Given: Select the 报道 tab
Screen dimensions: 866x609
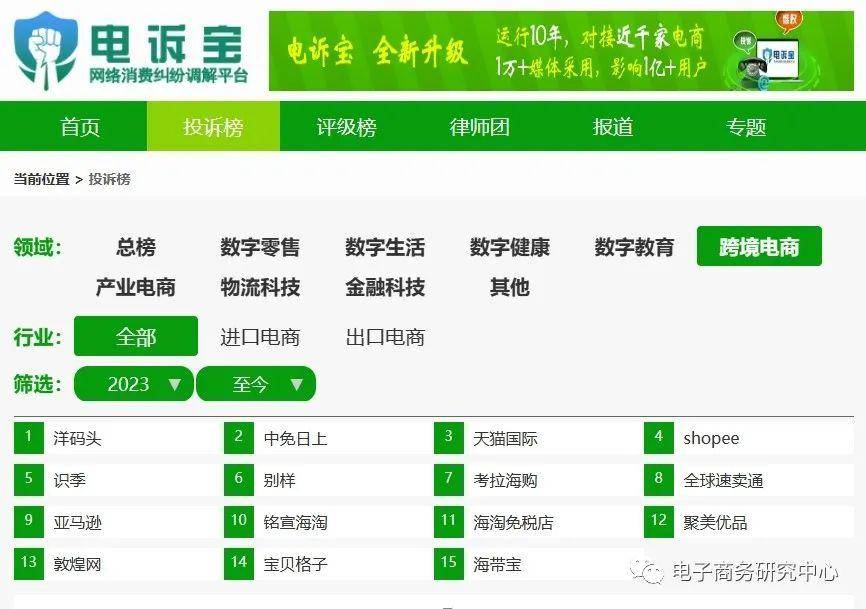Looking at the screenshot, I should (x=612, y=127).
